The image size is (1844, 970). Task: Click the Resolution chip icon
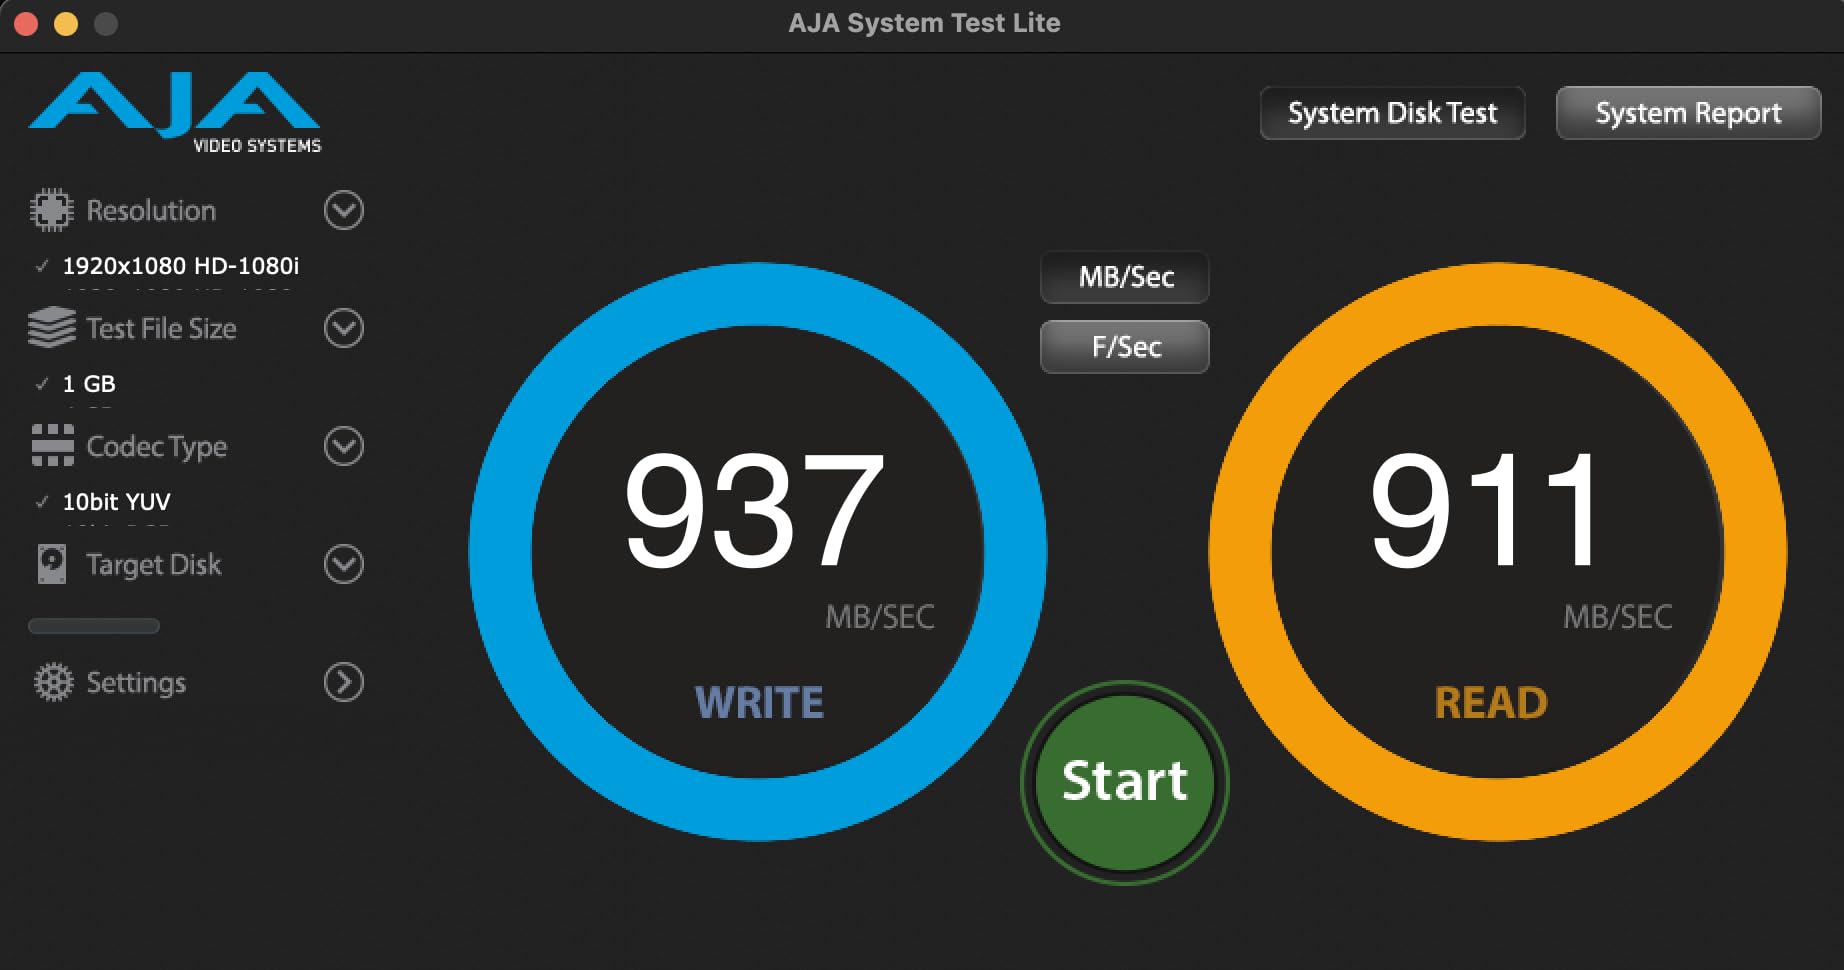pos(51,210)
